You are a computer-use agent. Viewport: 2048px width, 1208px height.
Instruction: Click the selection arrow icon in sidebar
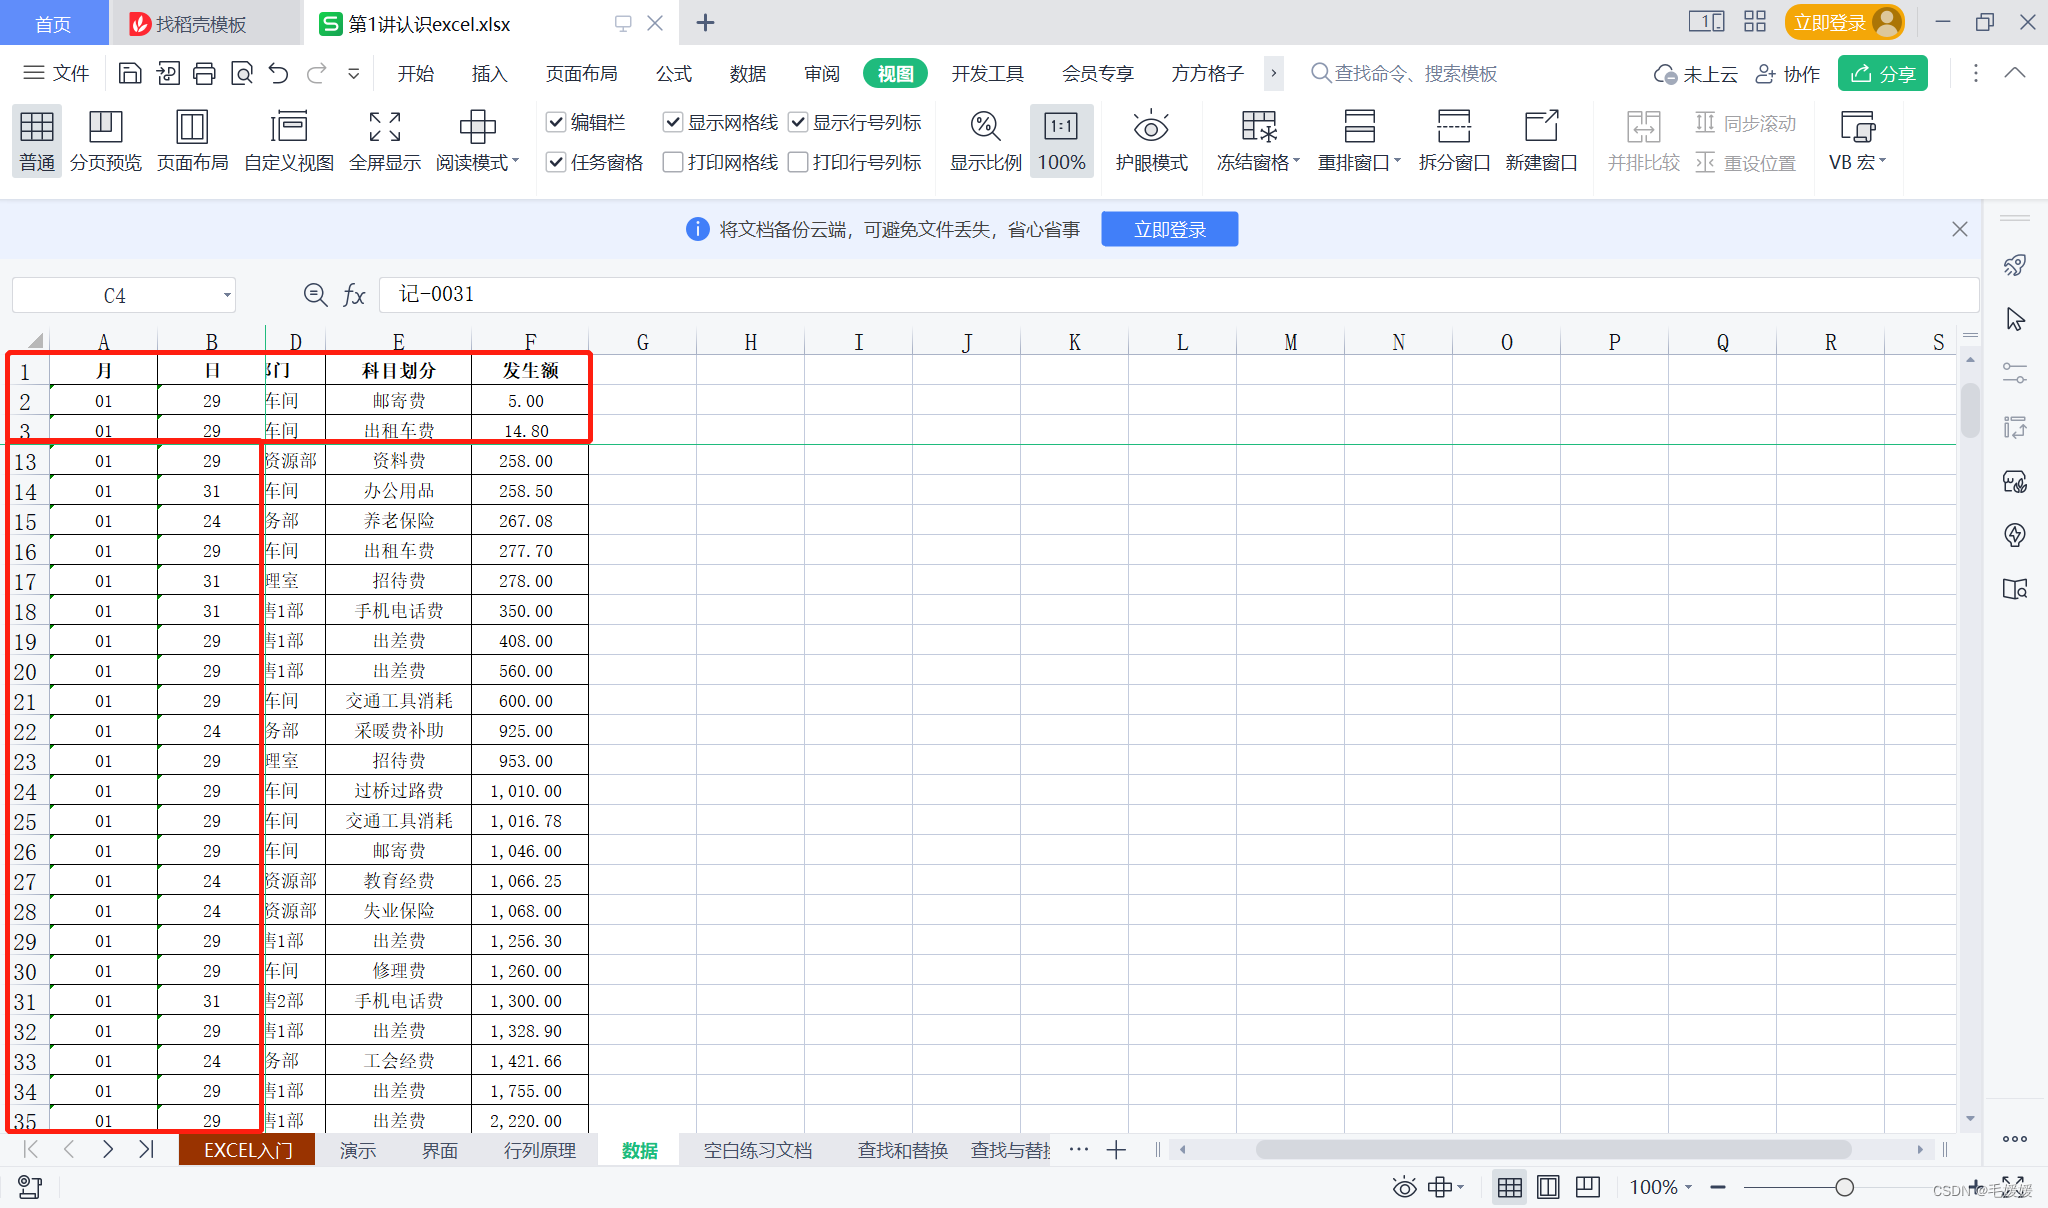2015,319
